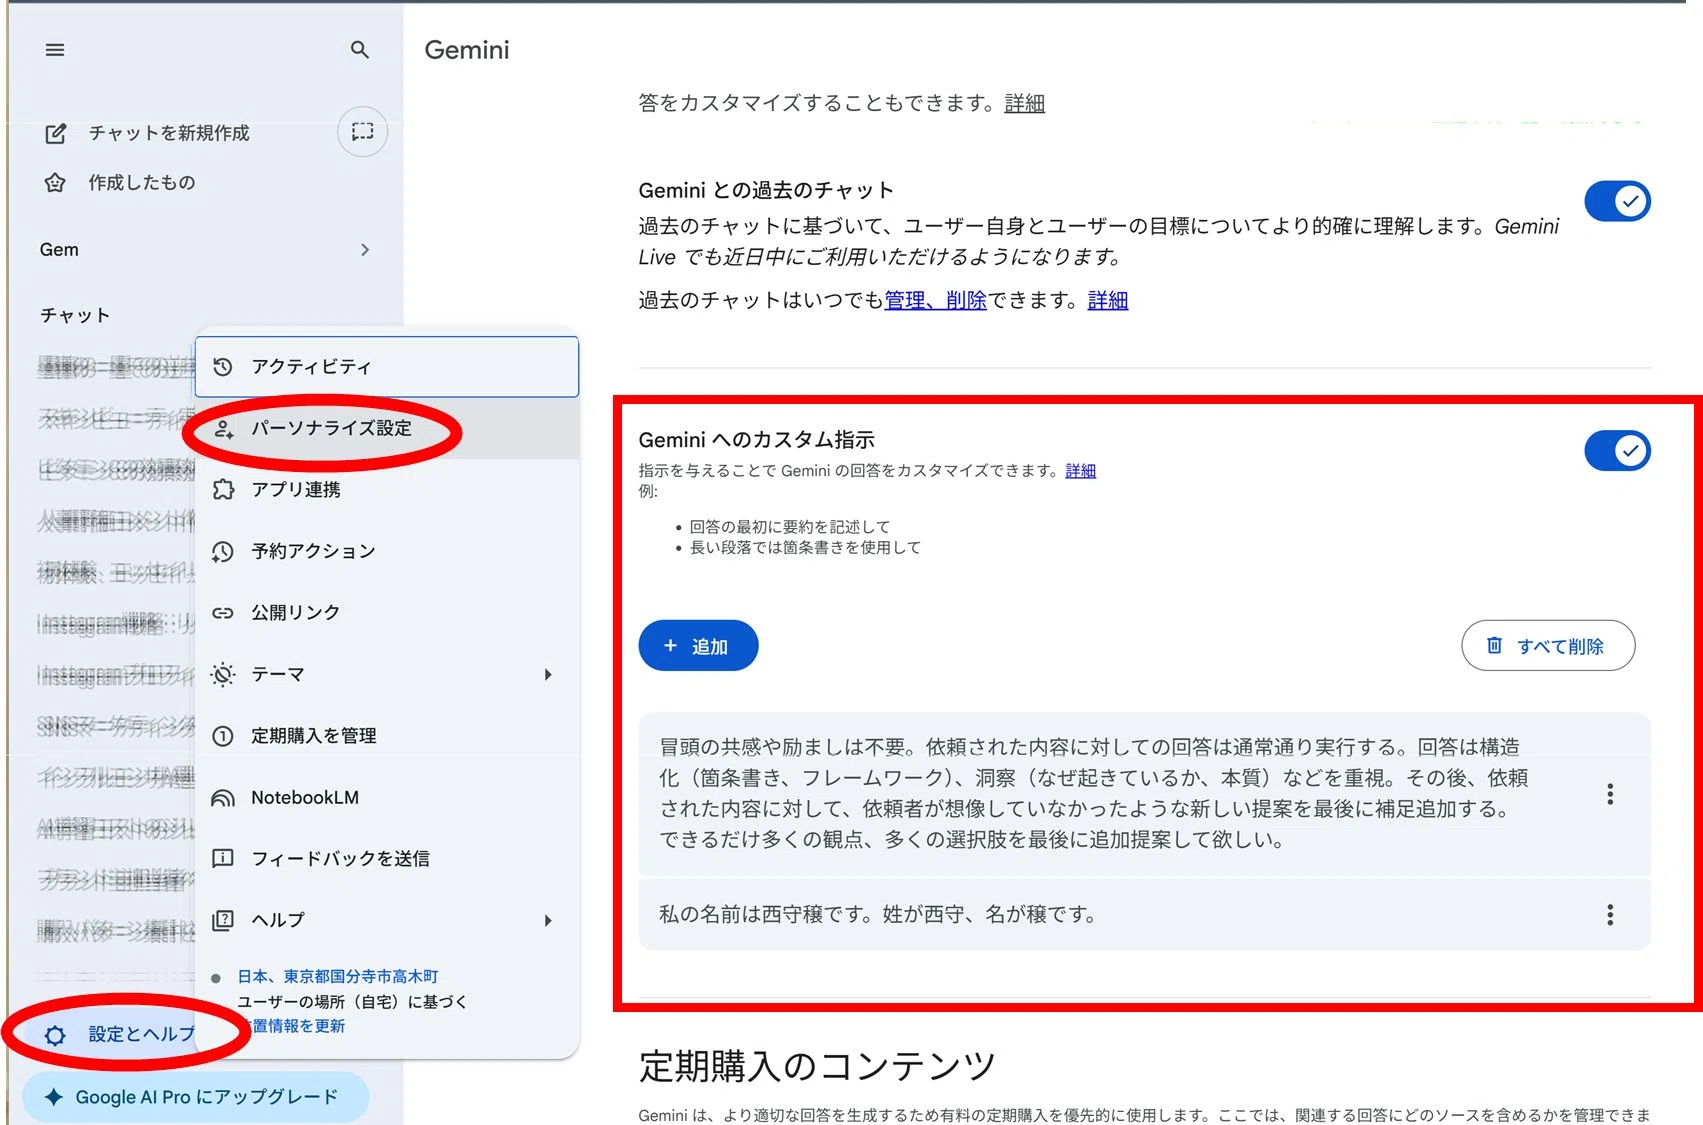Open options for the 冒頭の共感 instruction

[x=1610, y=794]
